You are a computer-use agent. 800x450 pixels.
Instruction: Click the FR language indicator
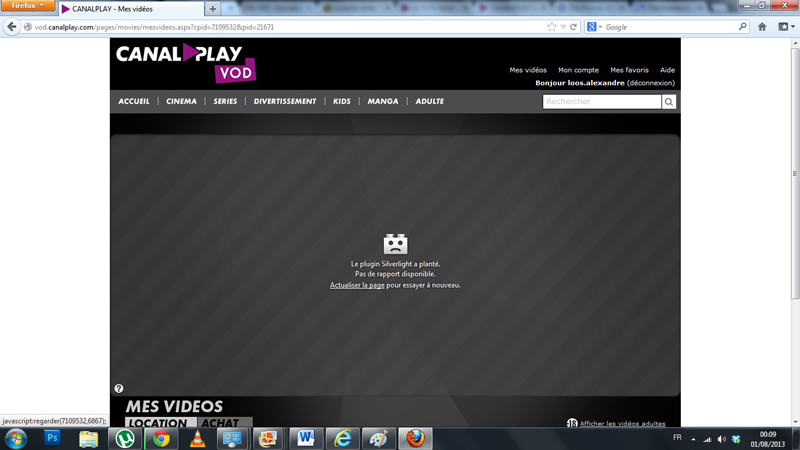pyautogui.click(x=677, y=437)
